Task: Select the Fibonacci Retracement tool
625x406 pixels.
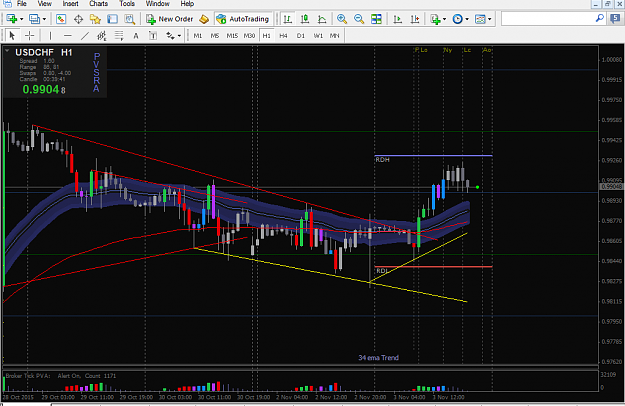Action: [119, 36]
